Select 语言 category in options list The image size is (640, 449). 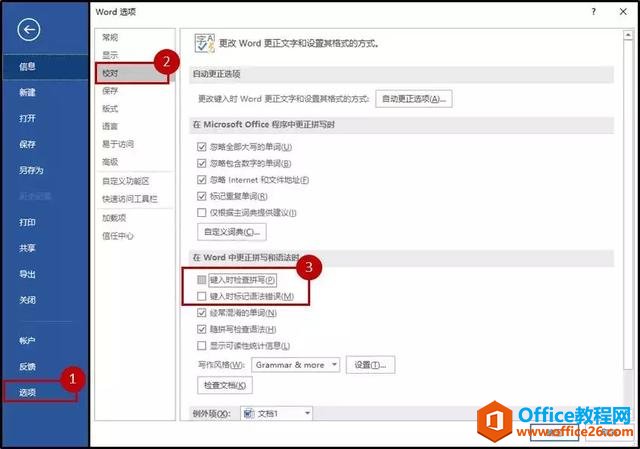(110, 126)
